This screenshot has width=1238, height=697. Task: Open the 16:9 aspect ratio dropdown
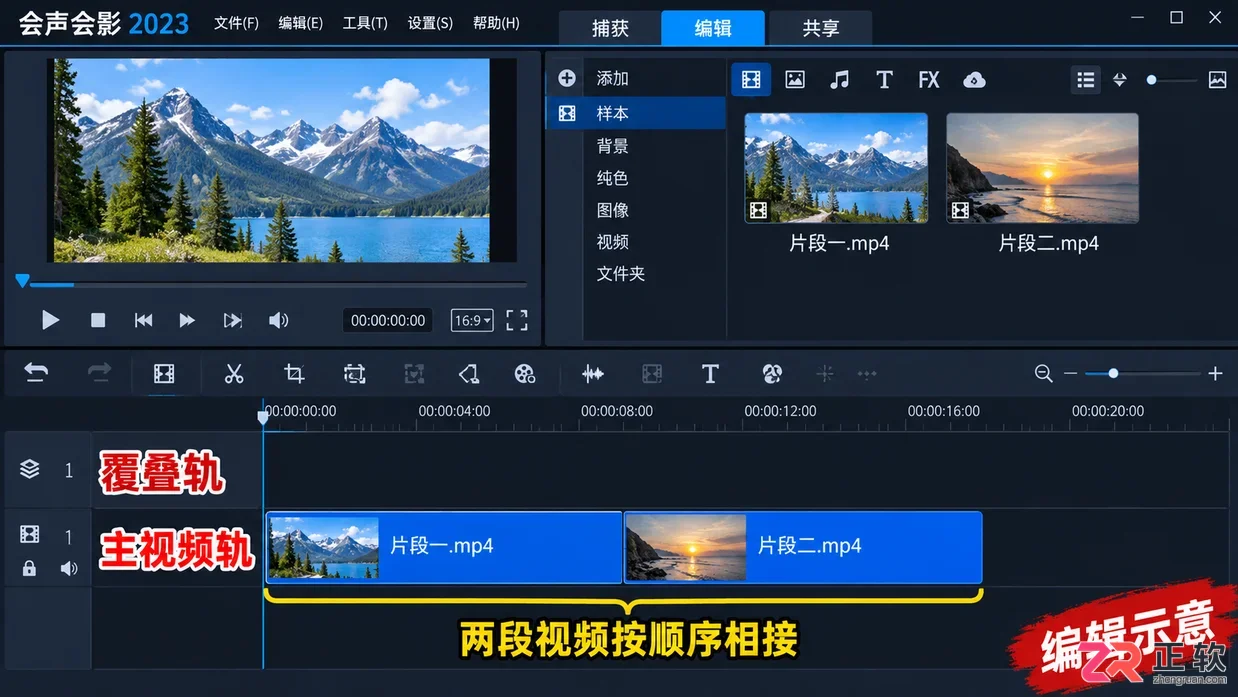472,320
